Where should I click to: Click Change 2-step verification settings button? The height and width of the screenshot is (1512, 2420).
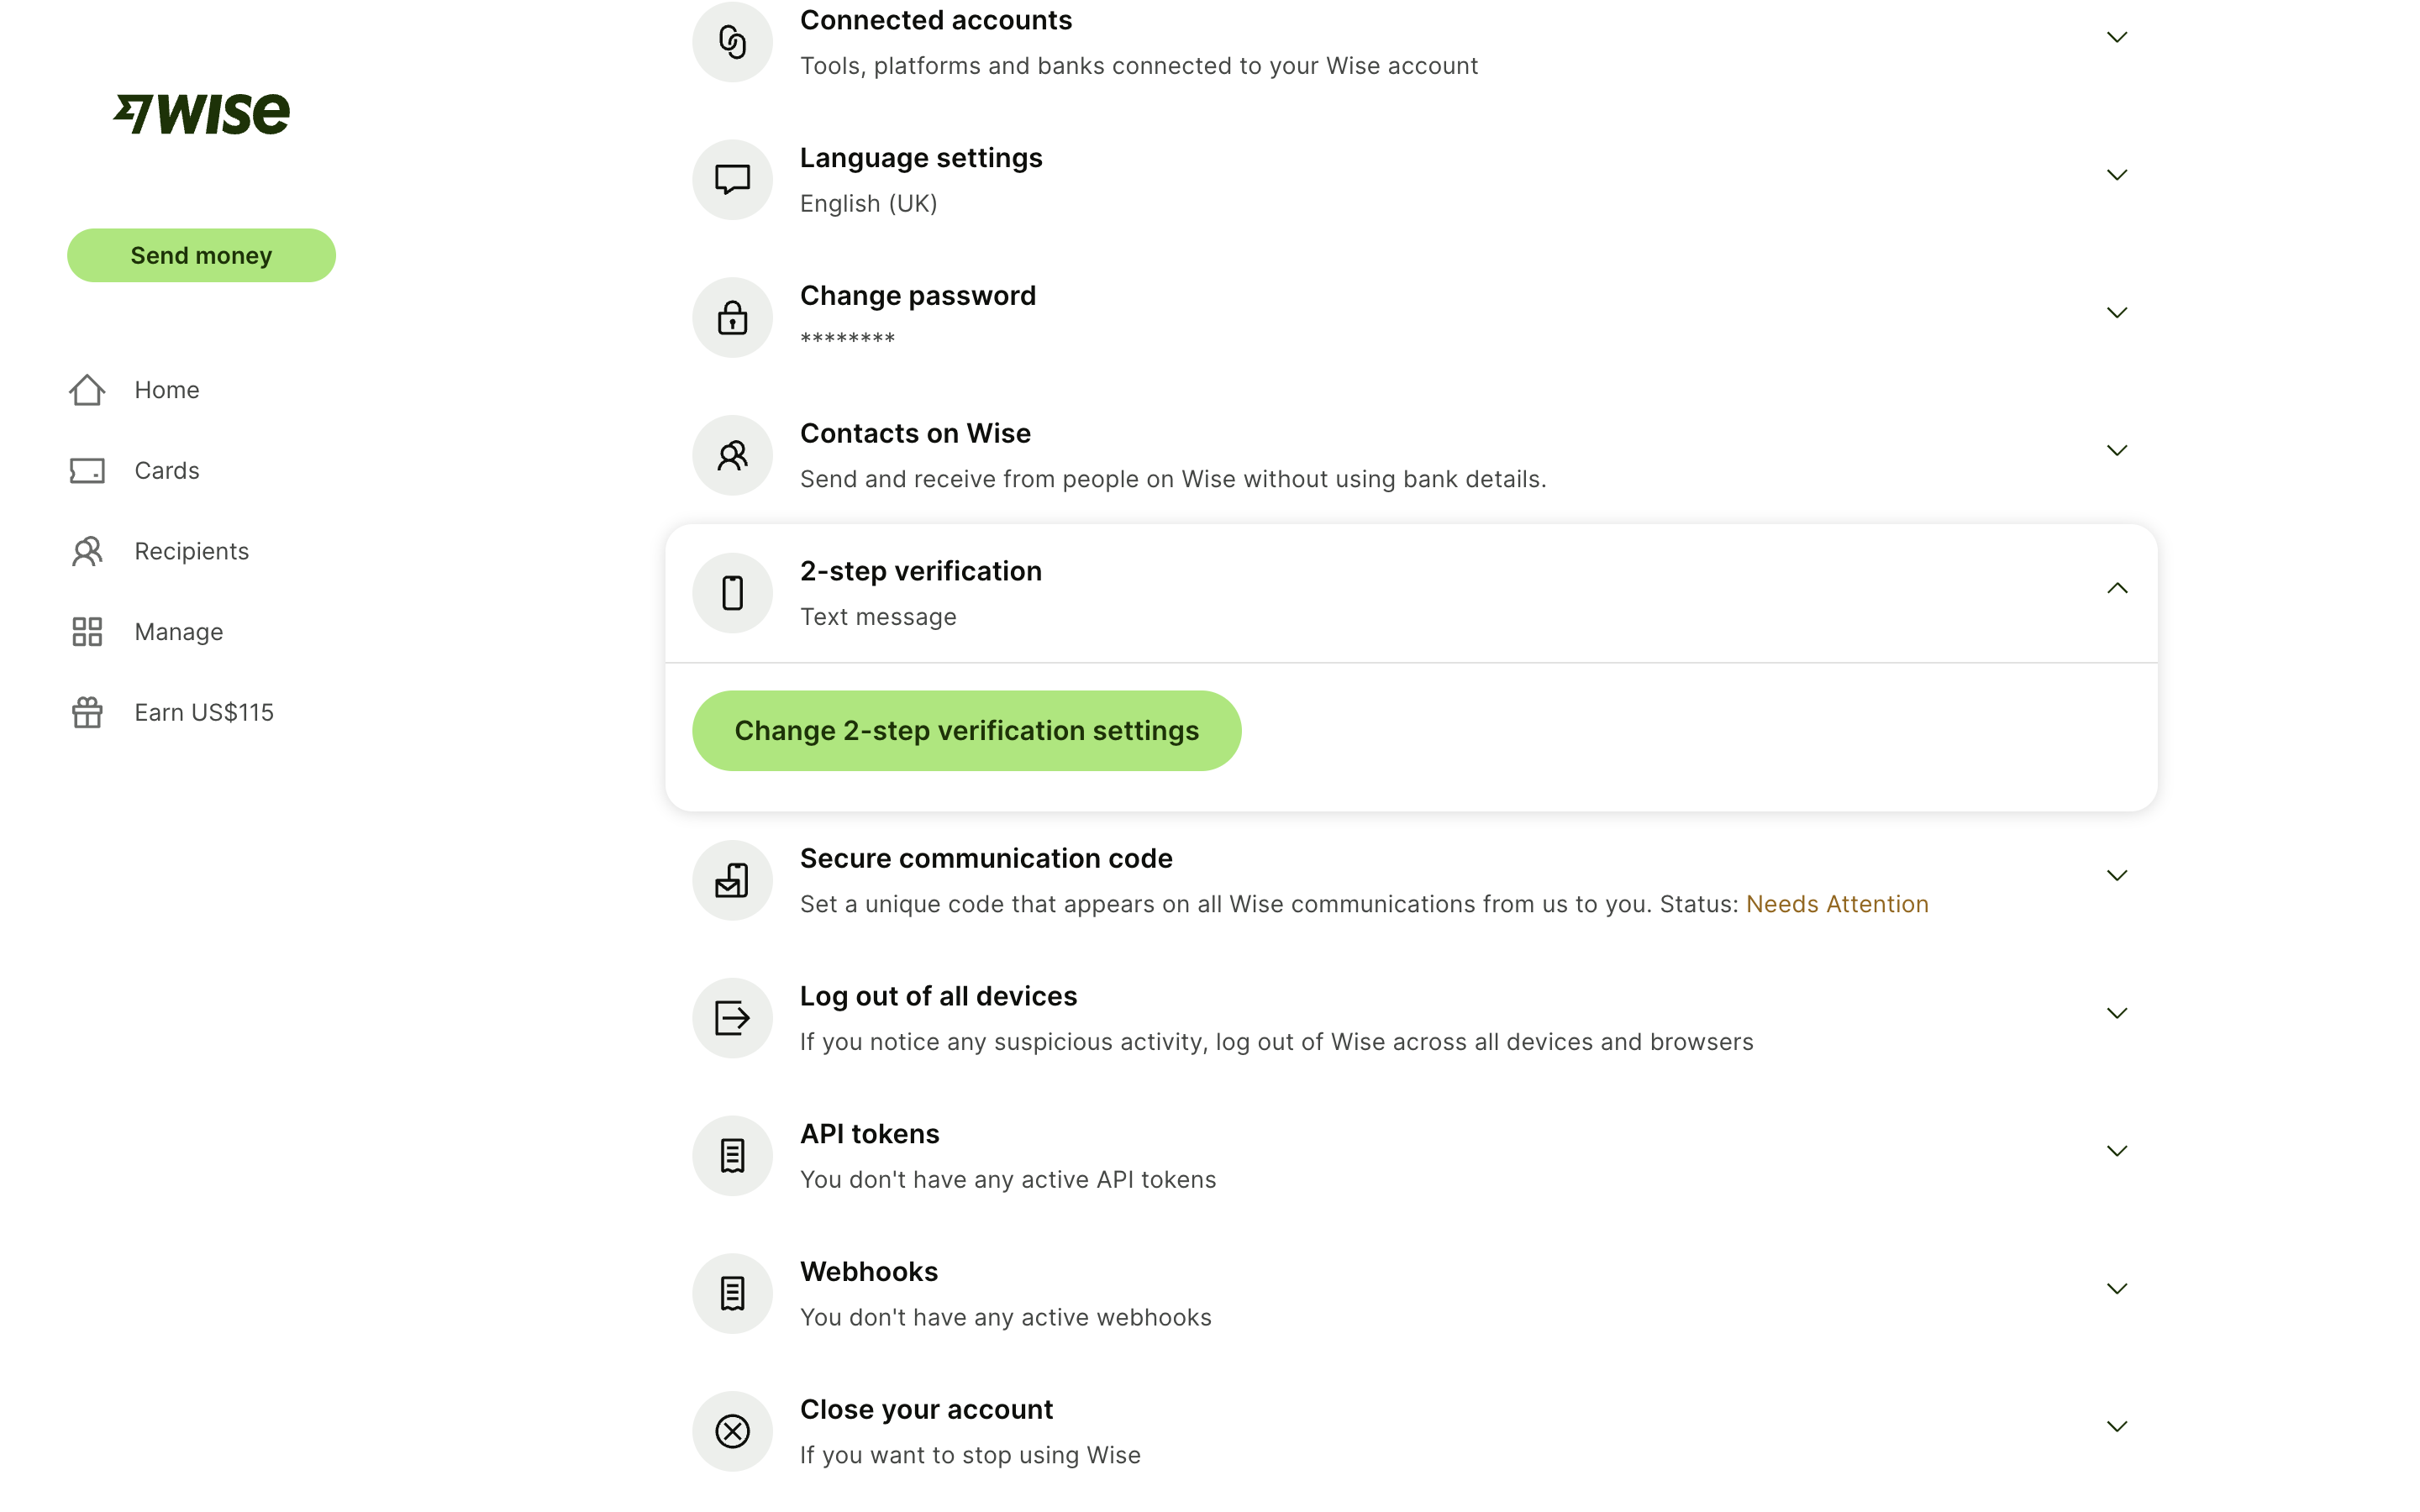(966, 731)
